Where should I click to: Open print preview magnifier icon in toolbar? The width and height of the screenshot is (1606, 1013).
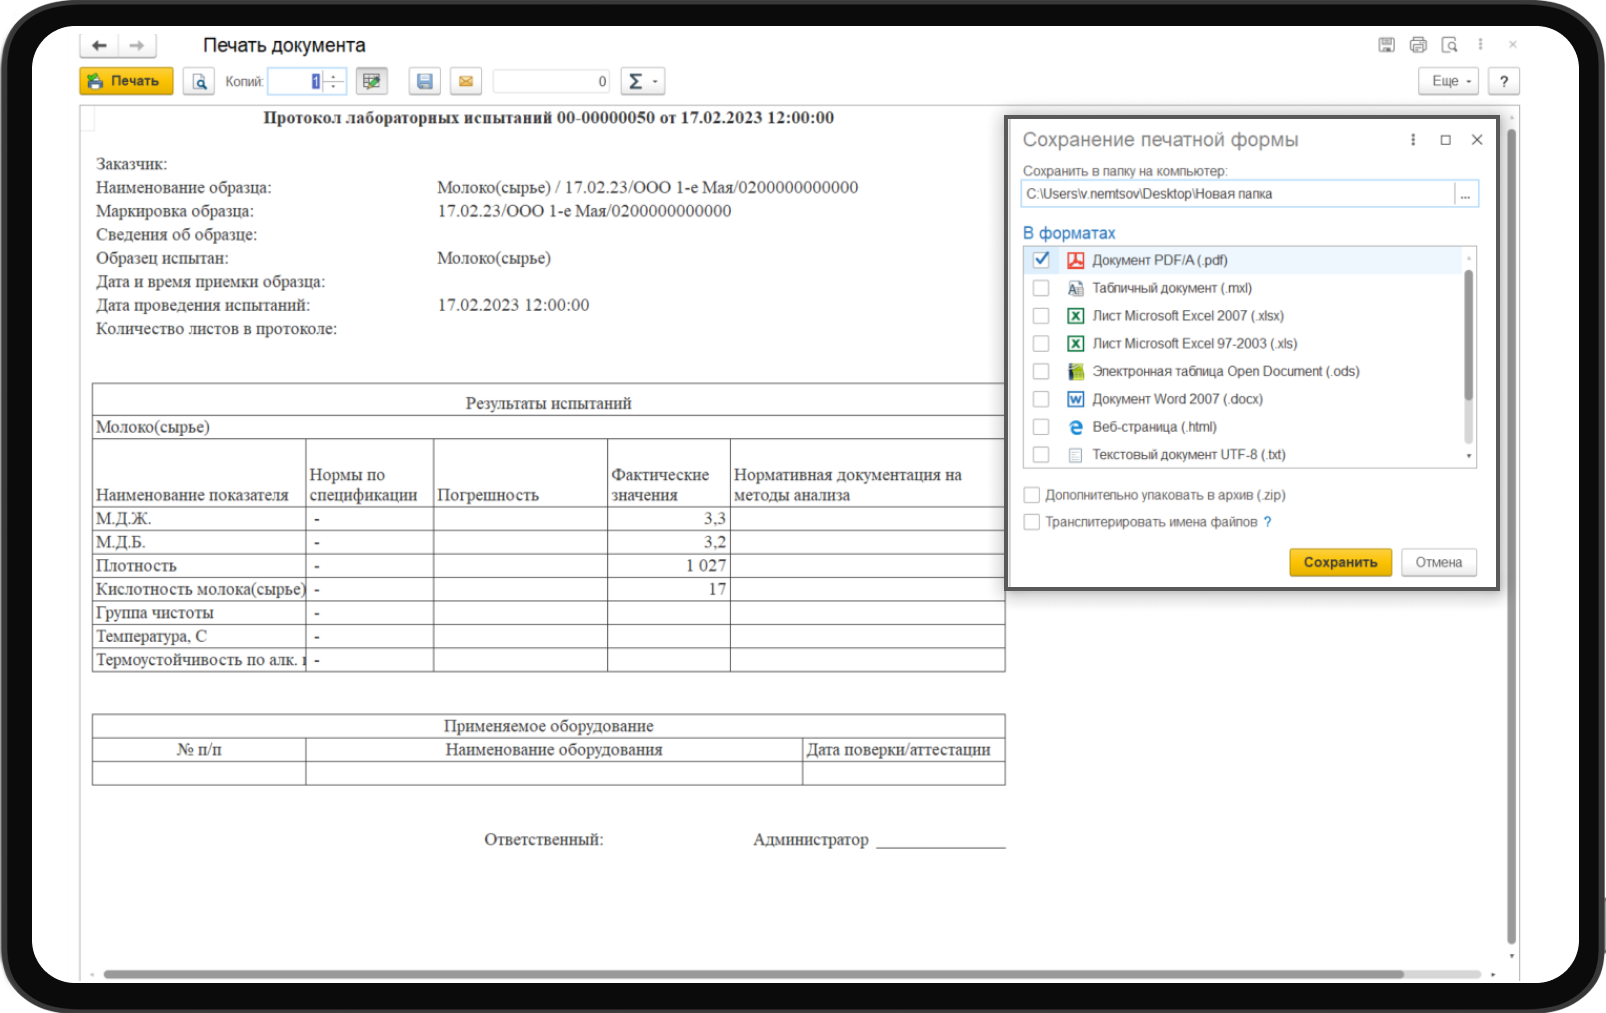199,81
